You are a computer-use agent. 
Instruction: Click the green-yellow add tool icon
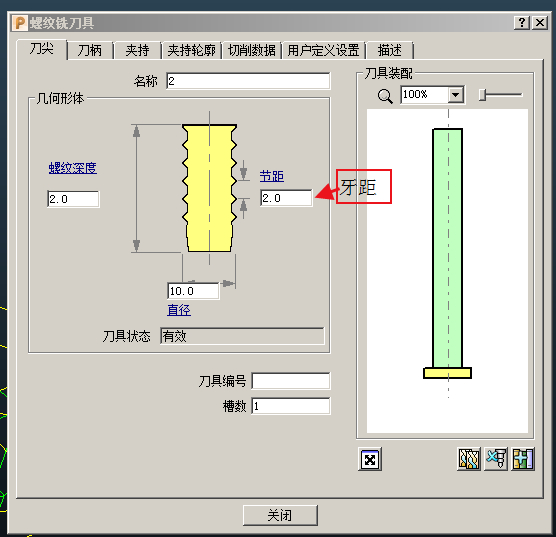pos(523,459)
